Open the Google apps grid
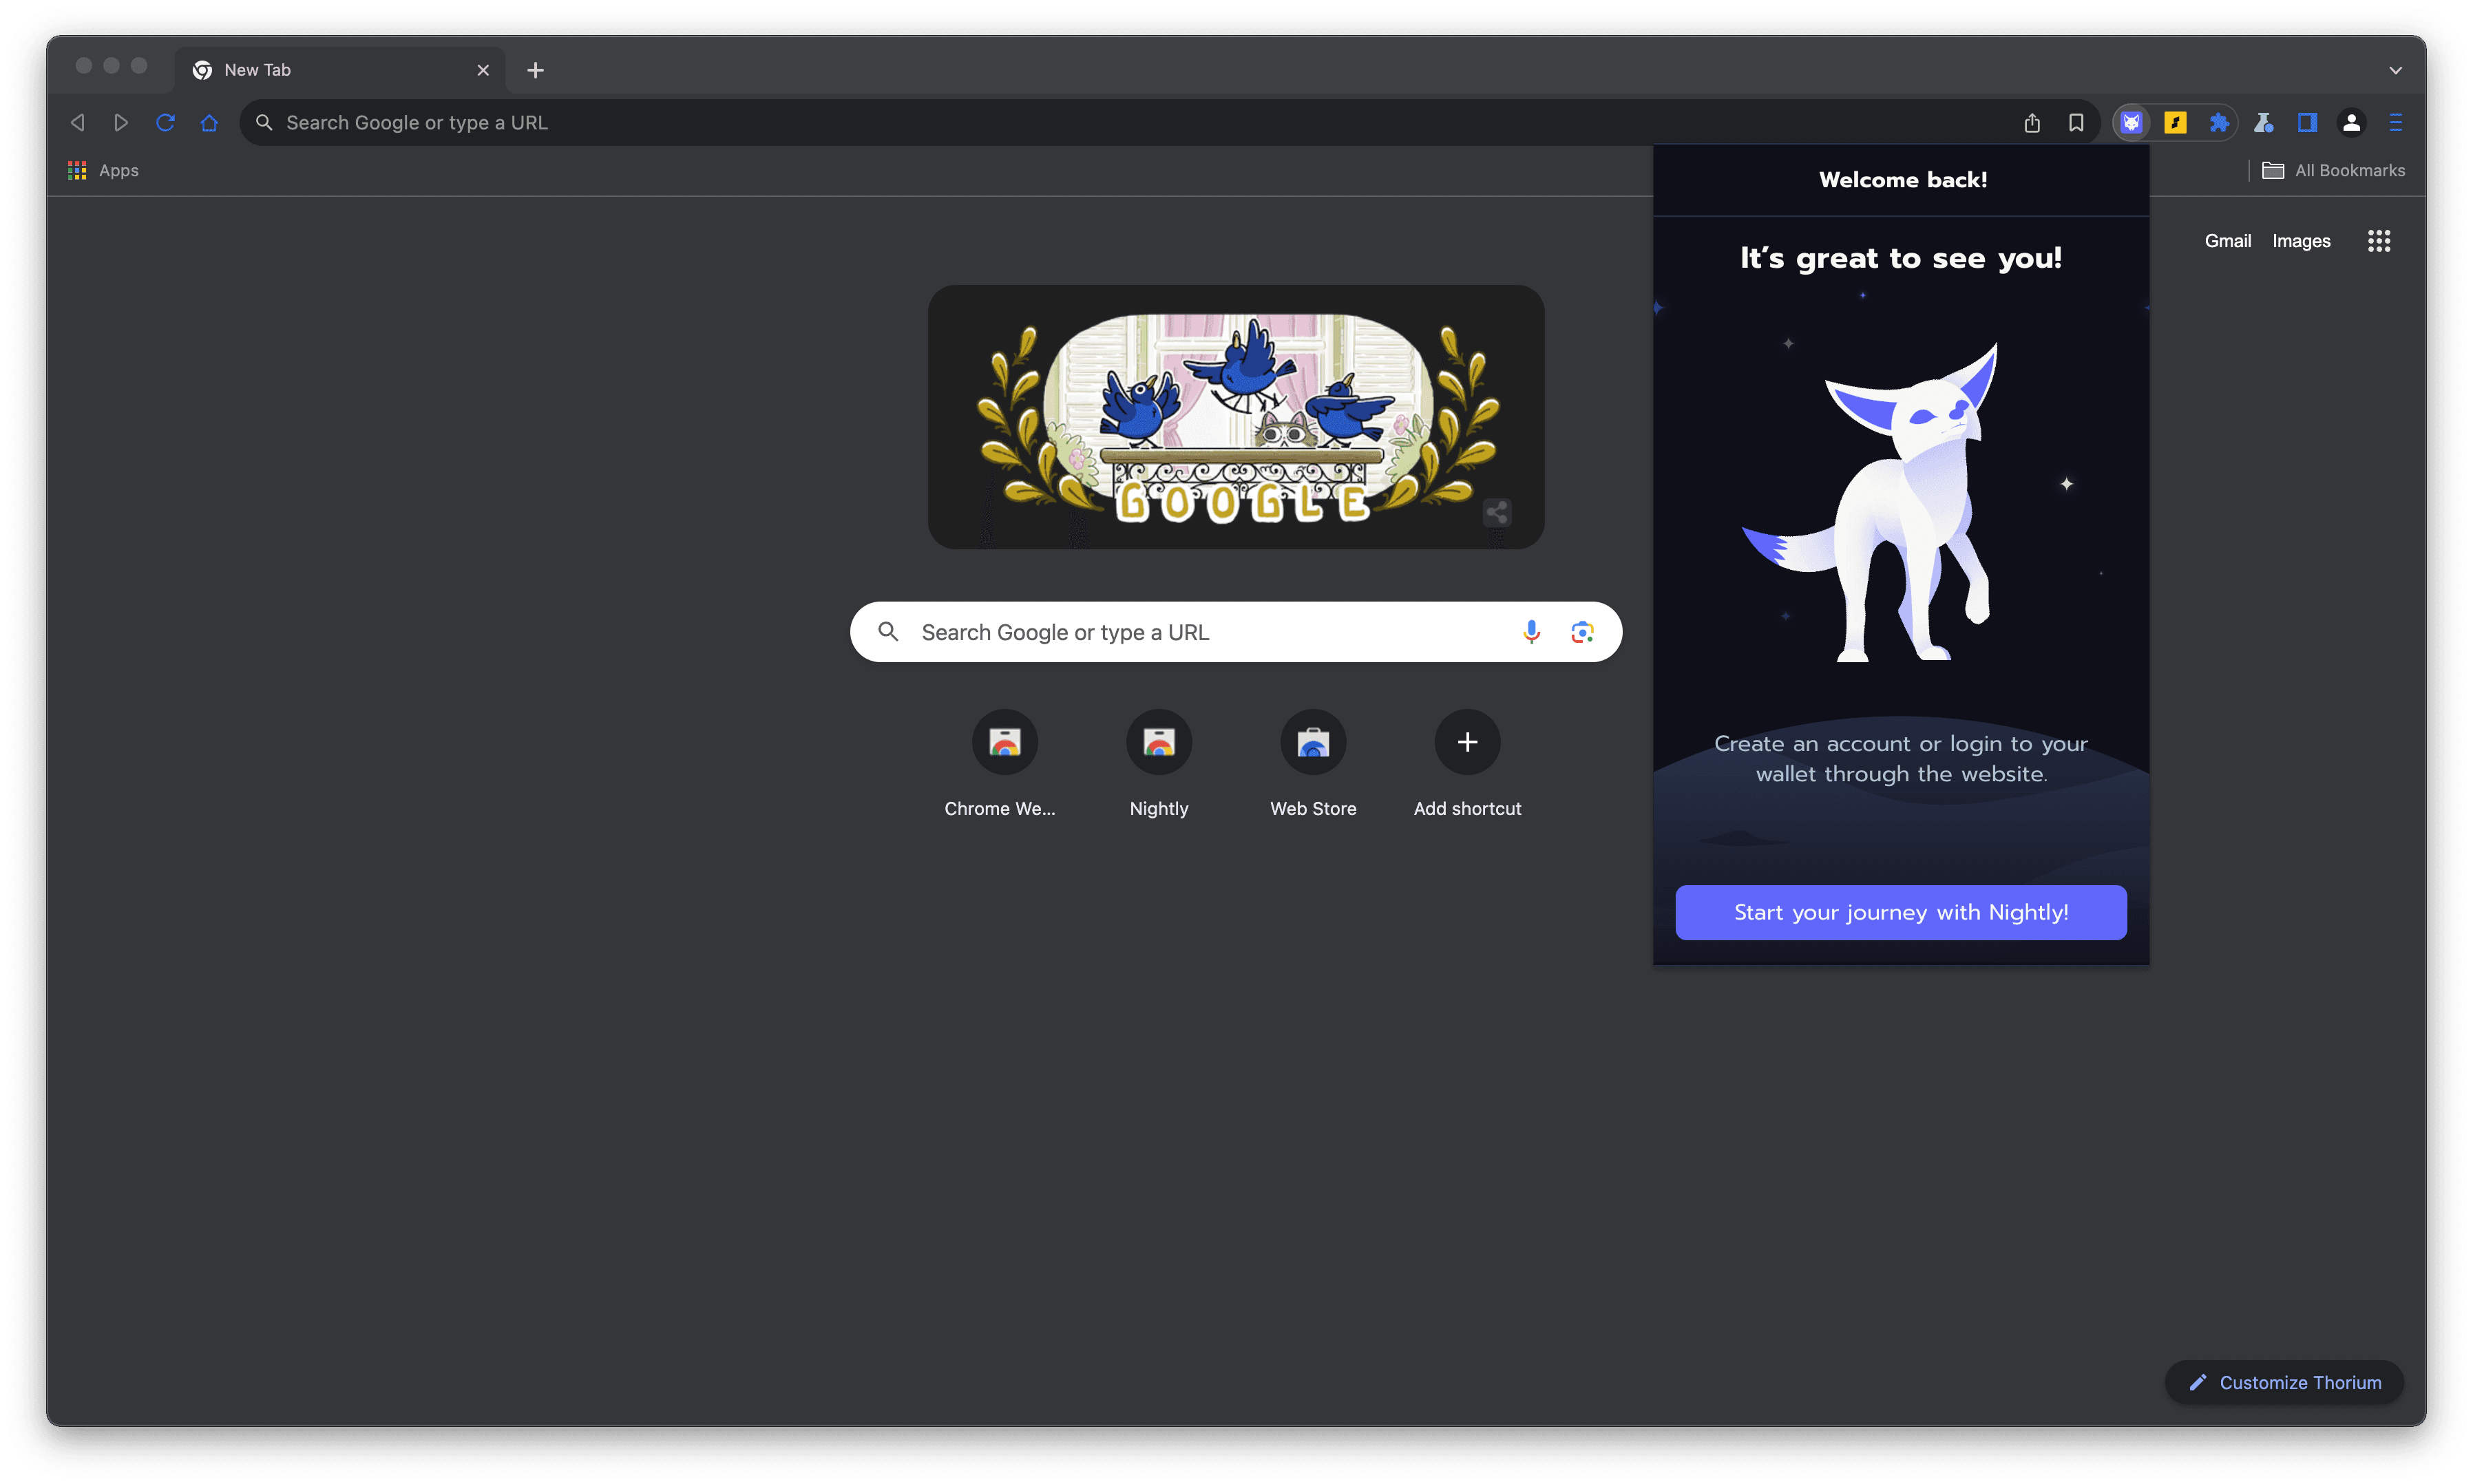The height and width of the screenshot is (1484, 2473). (x=2378, y=241)
